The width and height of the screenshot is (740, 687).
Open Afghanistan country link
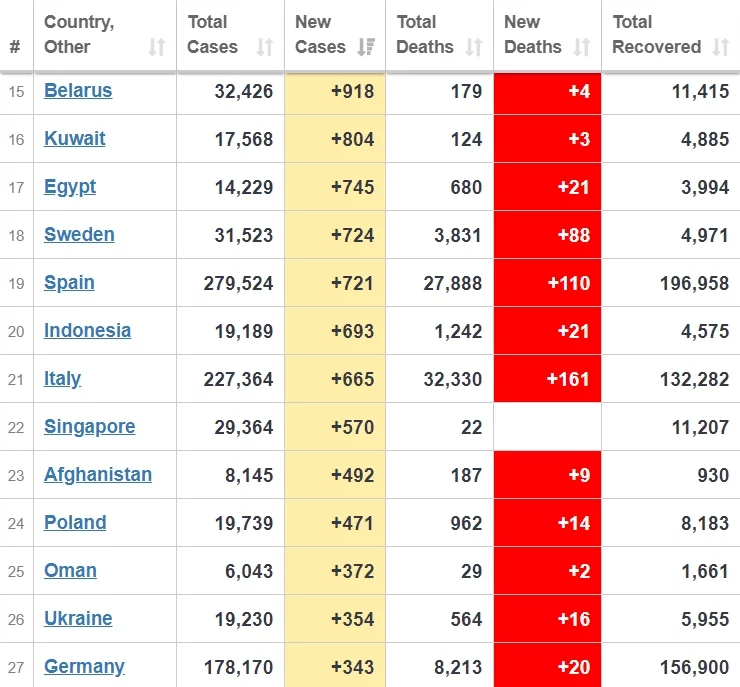98,475
